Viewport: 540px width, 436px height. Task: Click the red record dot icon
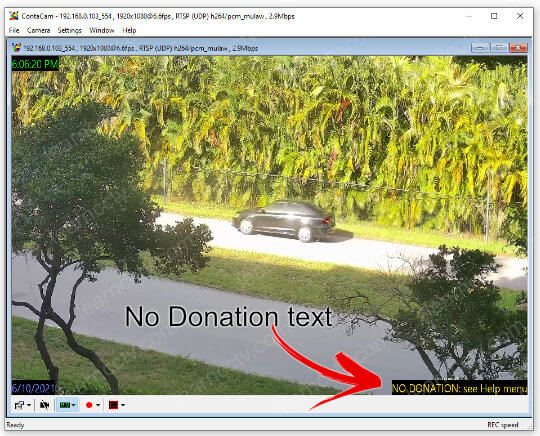89,405
